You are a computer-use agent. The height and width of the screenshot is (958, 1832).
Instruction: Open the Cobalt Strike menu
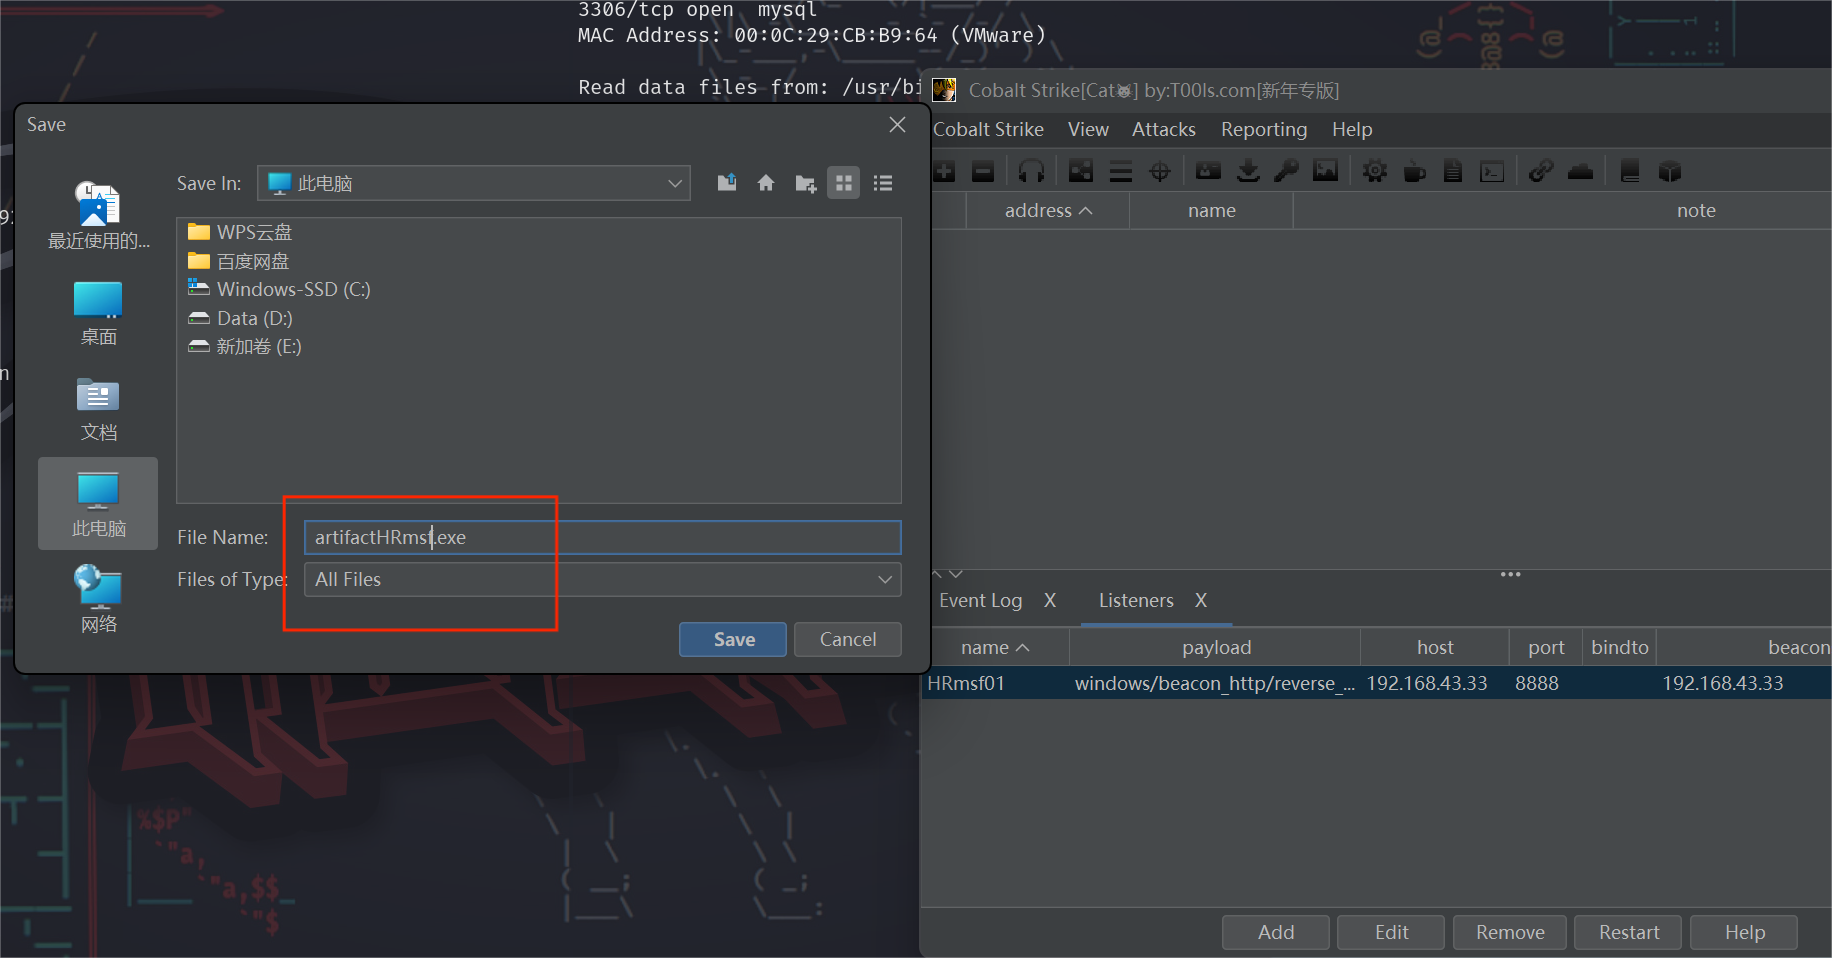click(988, 130)
